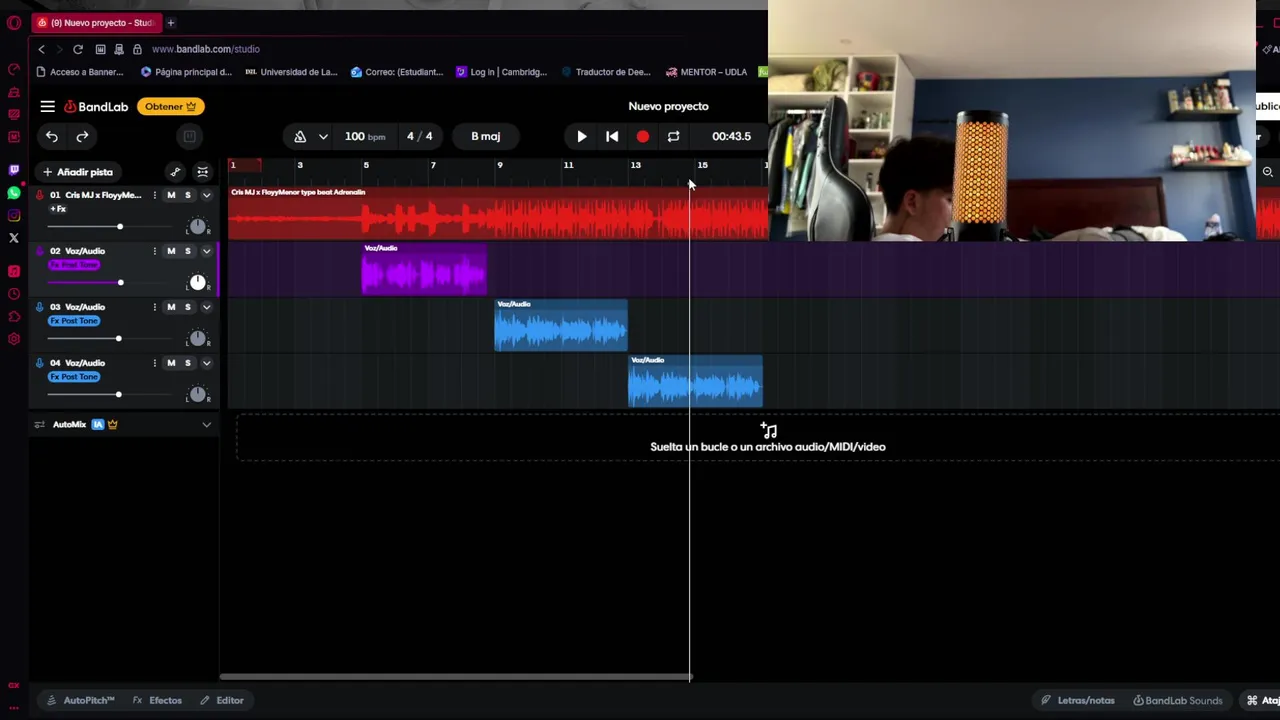The image size is (1280, 720).
Task: Open the Letras/notas panel
Action: (x=1078, y=700)
